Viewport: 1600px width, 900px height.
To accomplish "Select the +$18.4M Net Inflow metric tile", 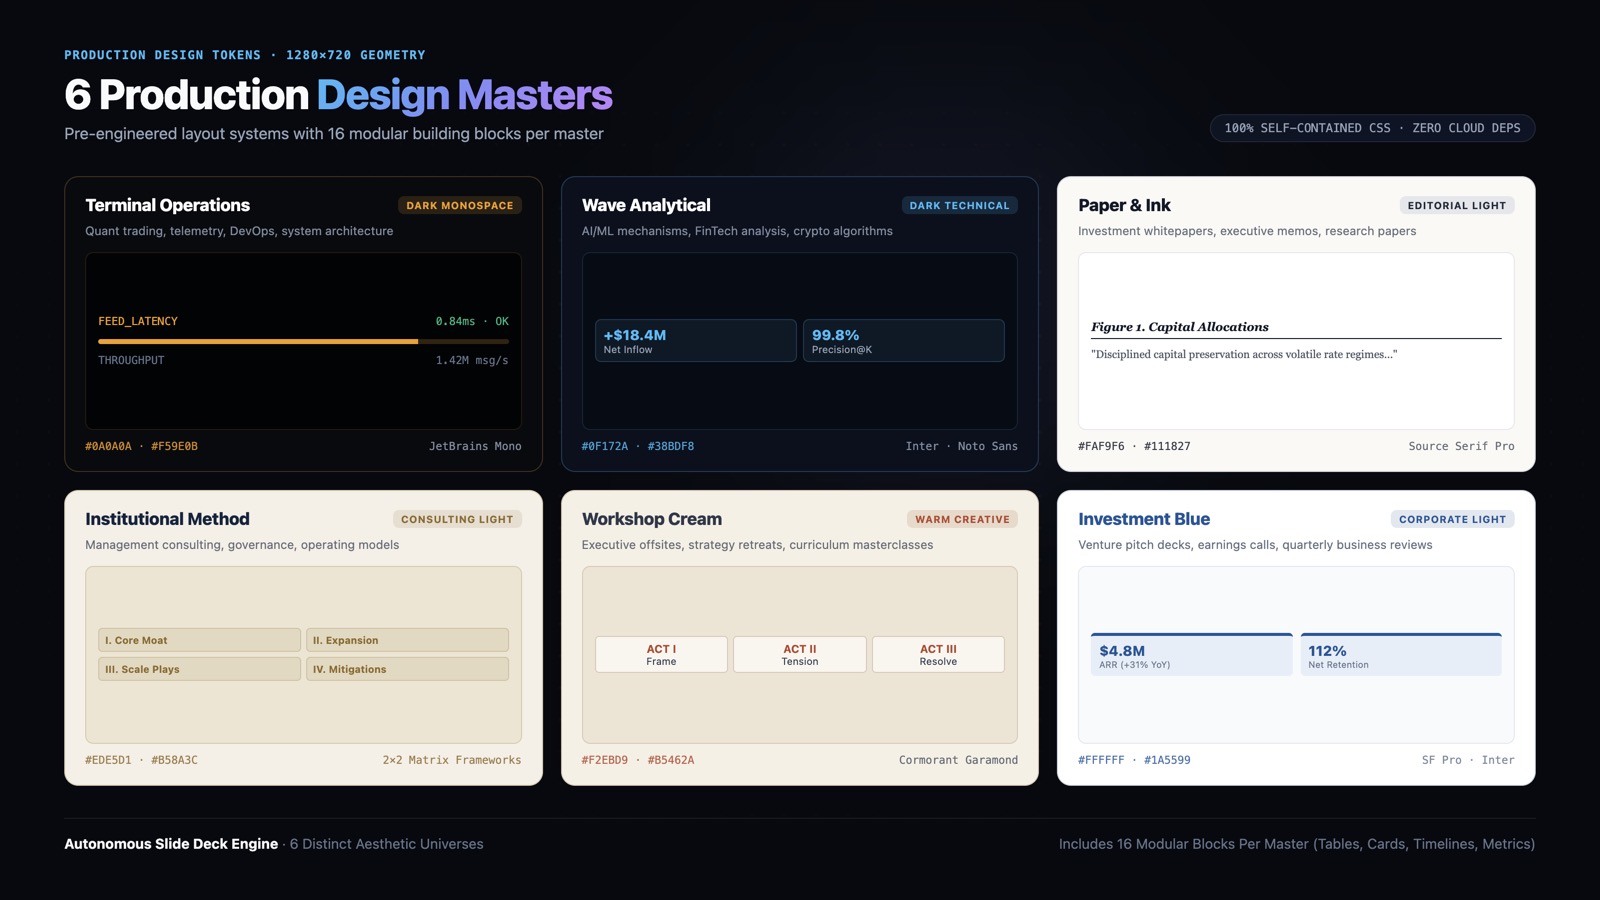I will pos(696,341).
